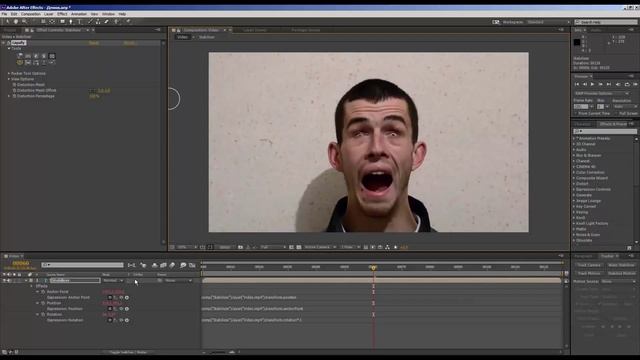Collapse the View Options group
The width and height of the screenshot is (640, 360).
pos(9,79)
